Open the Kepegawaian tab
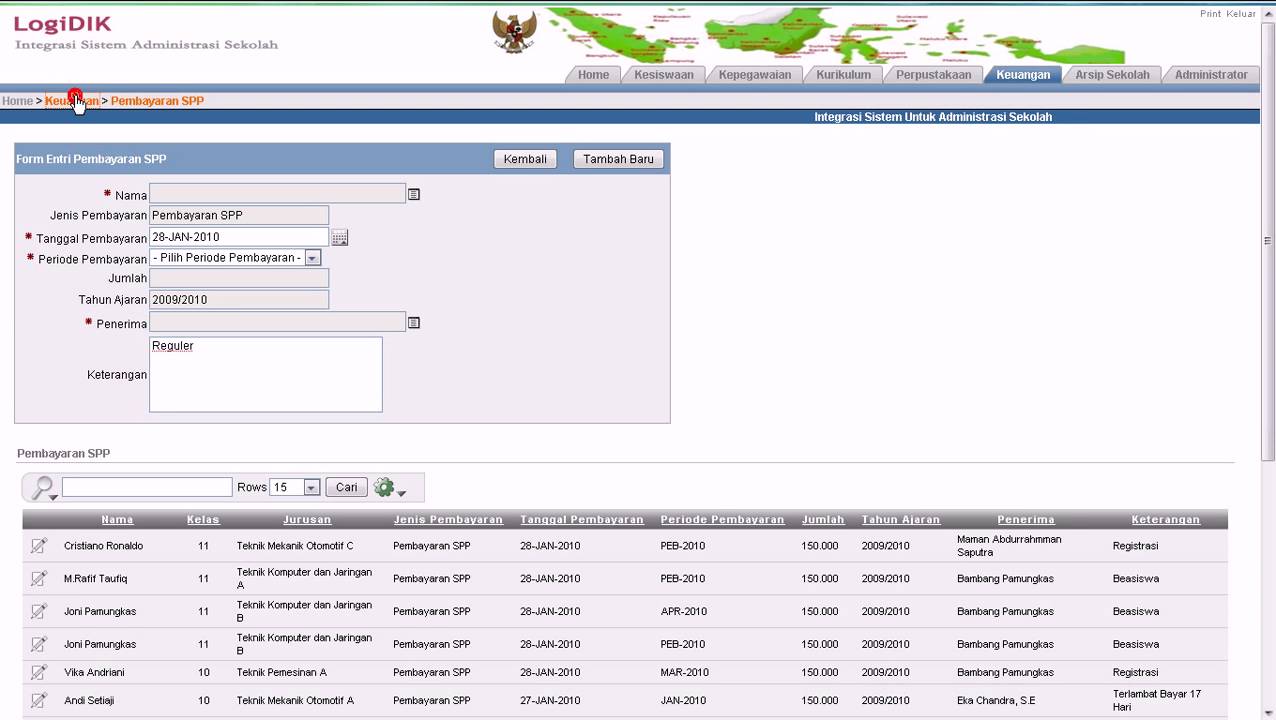 click(x=754, y=75)
